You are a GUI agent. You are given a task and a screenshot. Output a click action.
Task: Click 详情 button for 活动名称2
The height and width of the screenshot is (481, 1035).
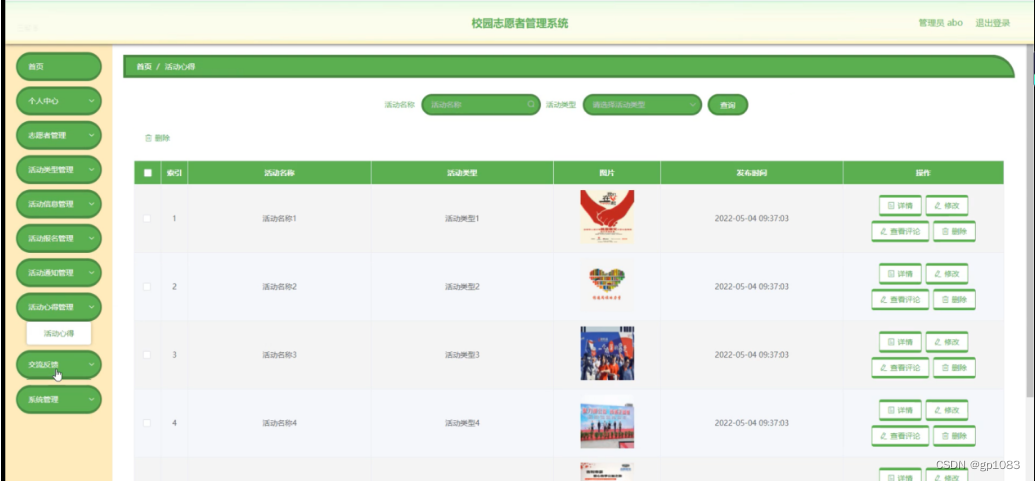tap(900, 273)
